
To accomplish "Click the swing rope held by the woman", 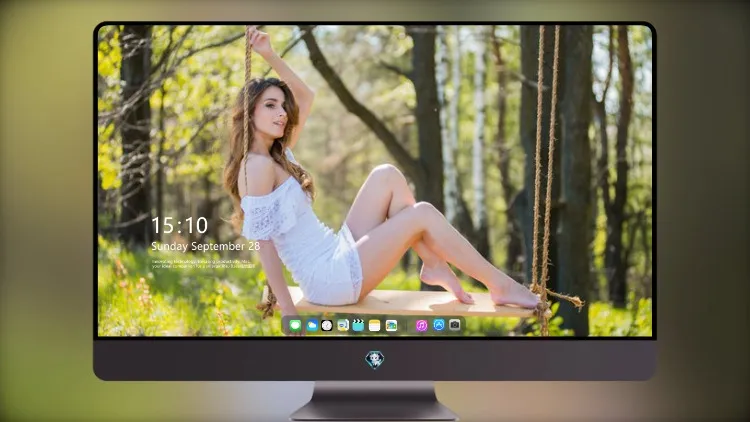I will [x=247, y=96].
